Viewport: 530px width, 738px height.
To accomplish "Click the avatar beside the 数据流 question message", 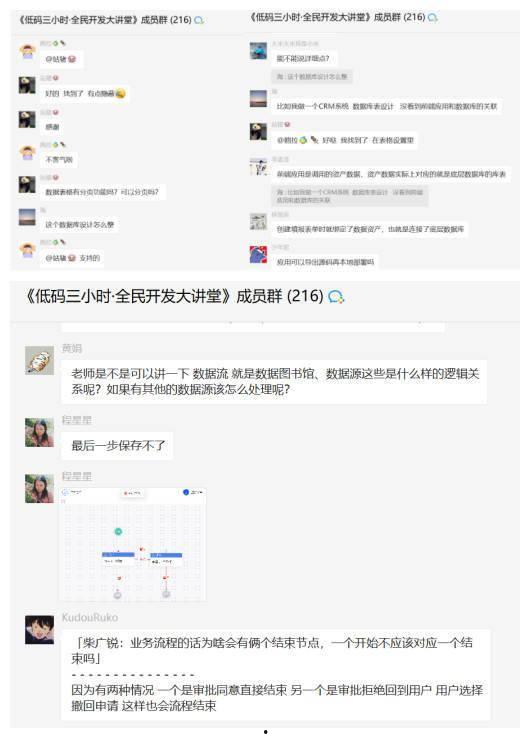I will (39, 361).
